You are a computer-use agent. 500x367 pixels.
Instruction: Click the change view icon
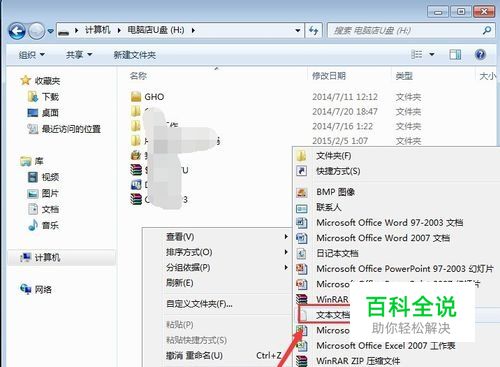pos(417,54)
